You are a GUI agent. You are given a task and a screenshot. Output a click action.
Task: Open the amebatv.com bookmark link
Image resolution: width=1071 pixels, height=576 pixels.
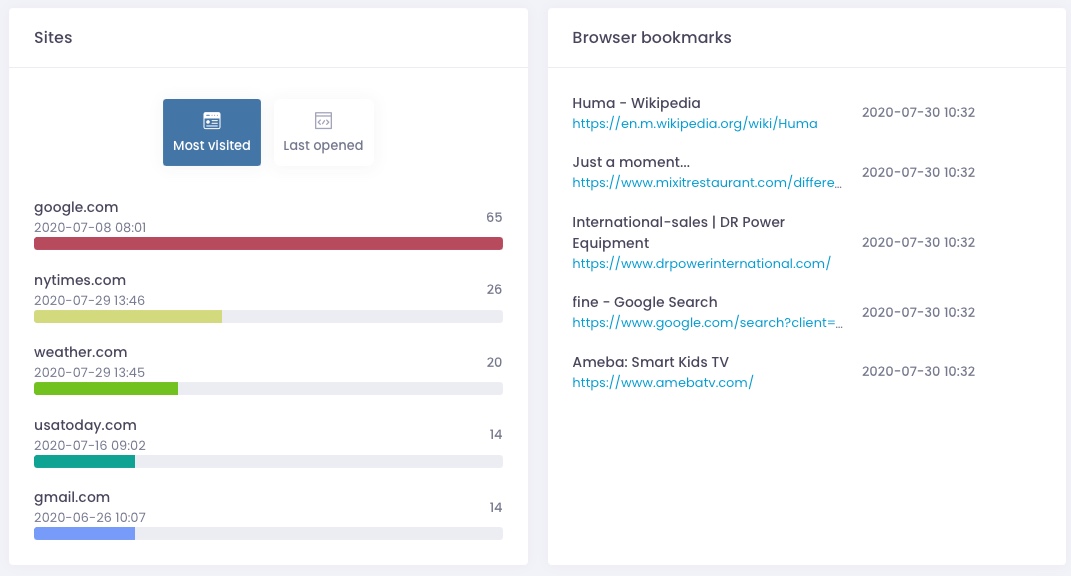[663, 383]
